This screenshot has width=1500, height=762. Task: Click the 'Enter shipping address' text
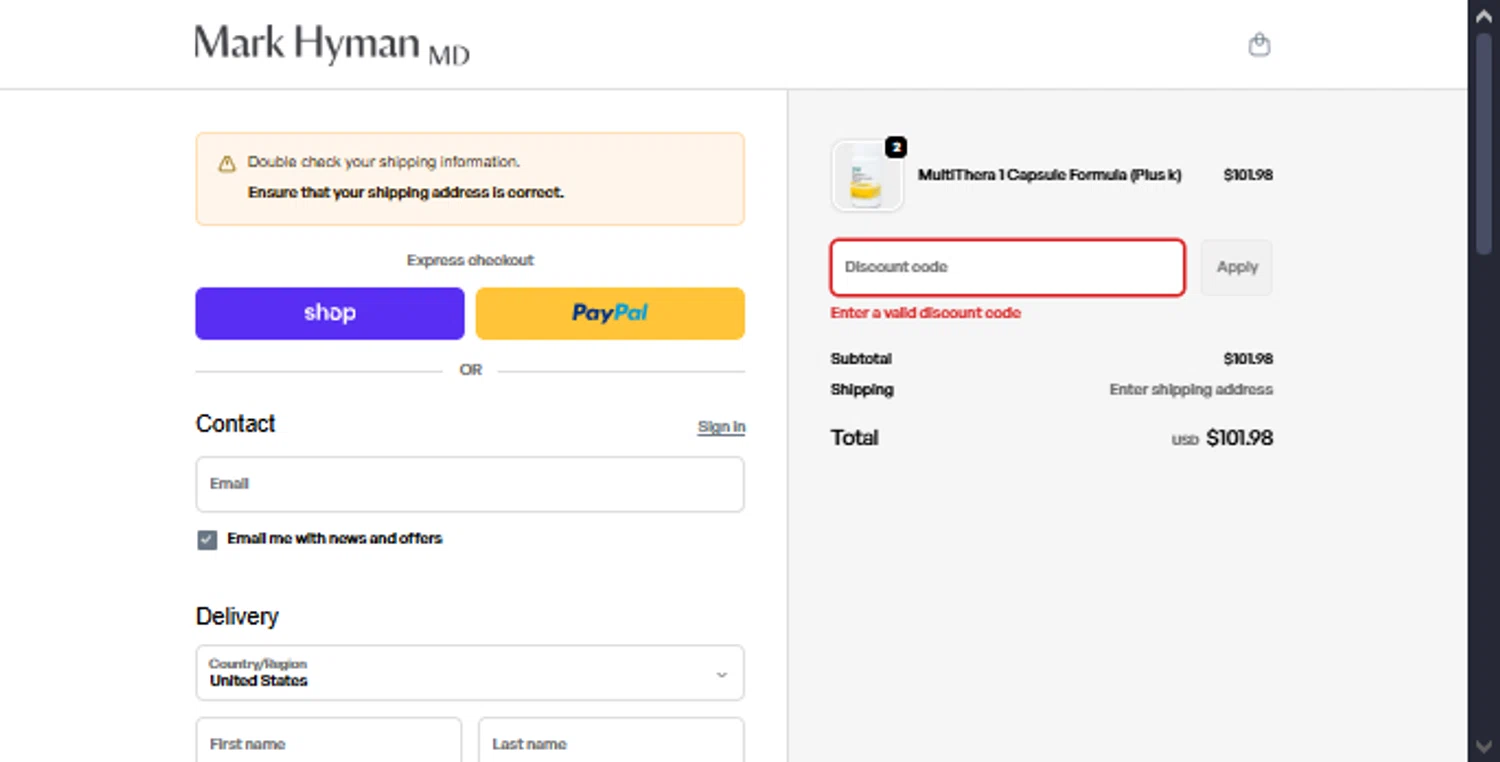1191,390
